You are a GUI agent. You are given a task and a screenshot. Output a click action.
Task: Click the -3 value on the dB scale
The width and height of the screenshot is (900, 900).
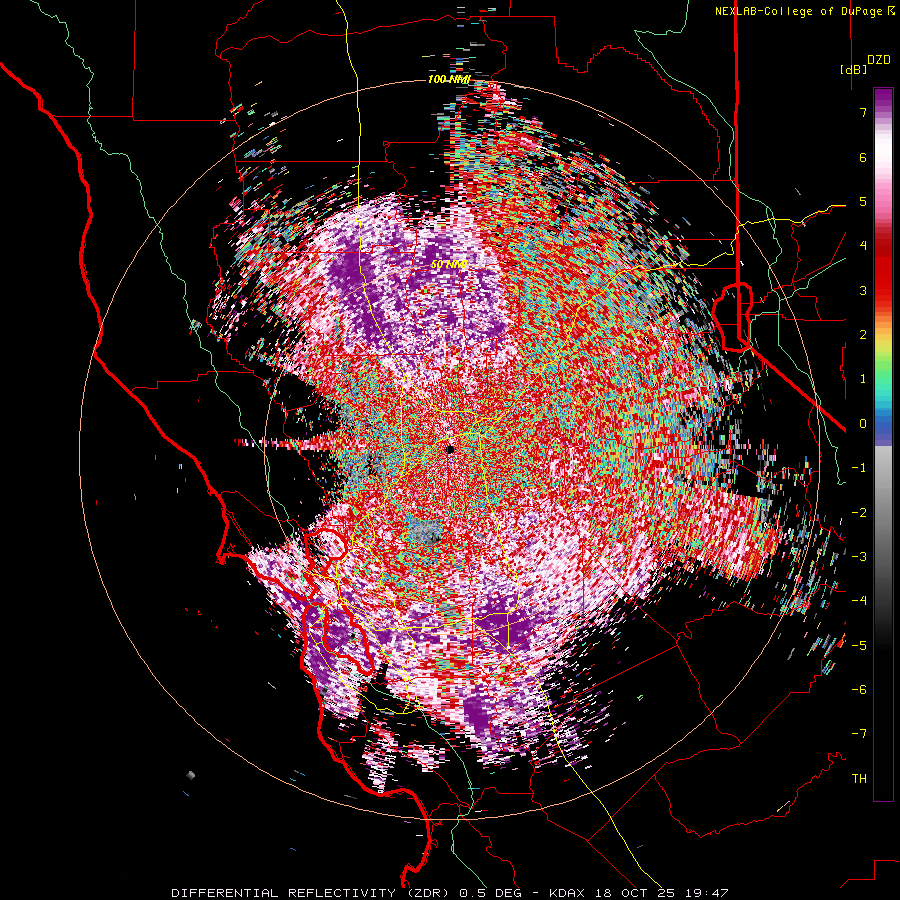point(859,557)
